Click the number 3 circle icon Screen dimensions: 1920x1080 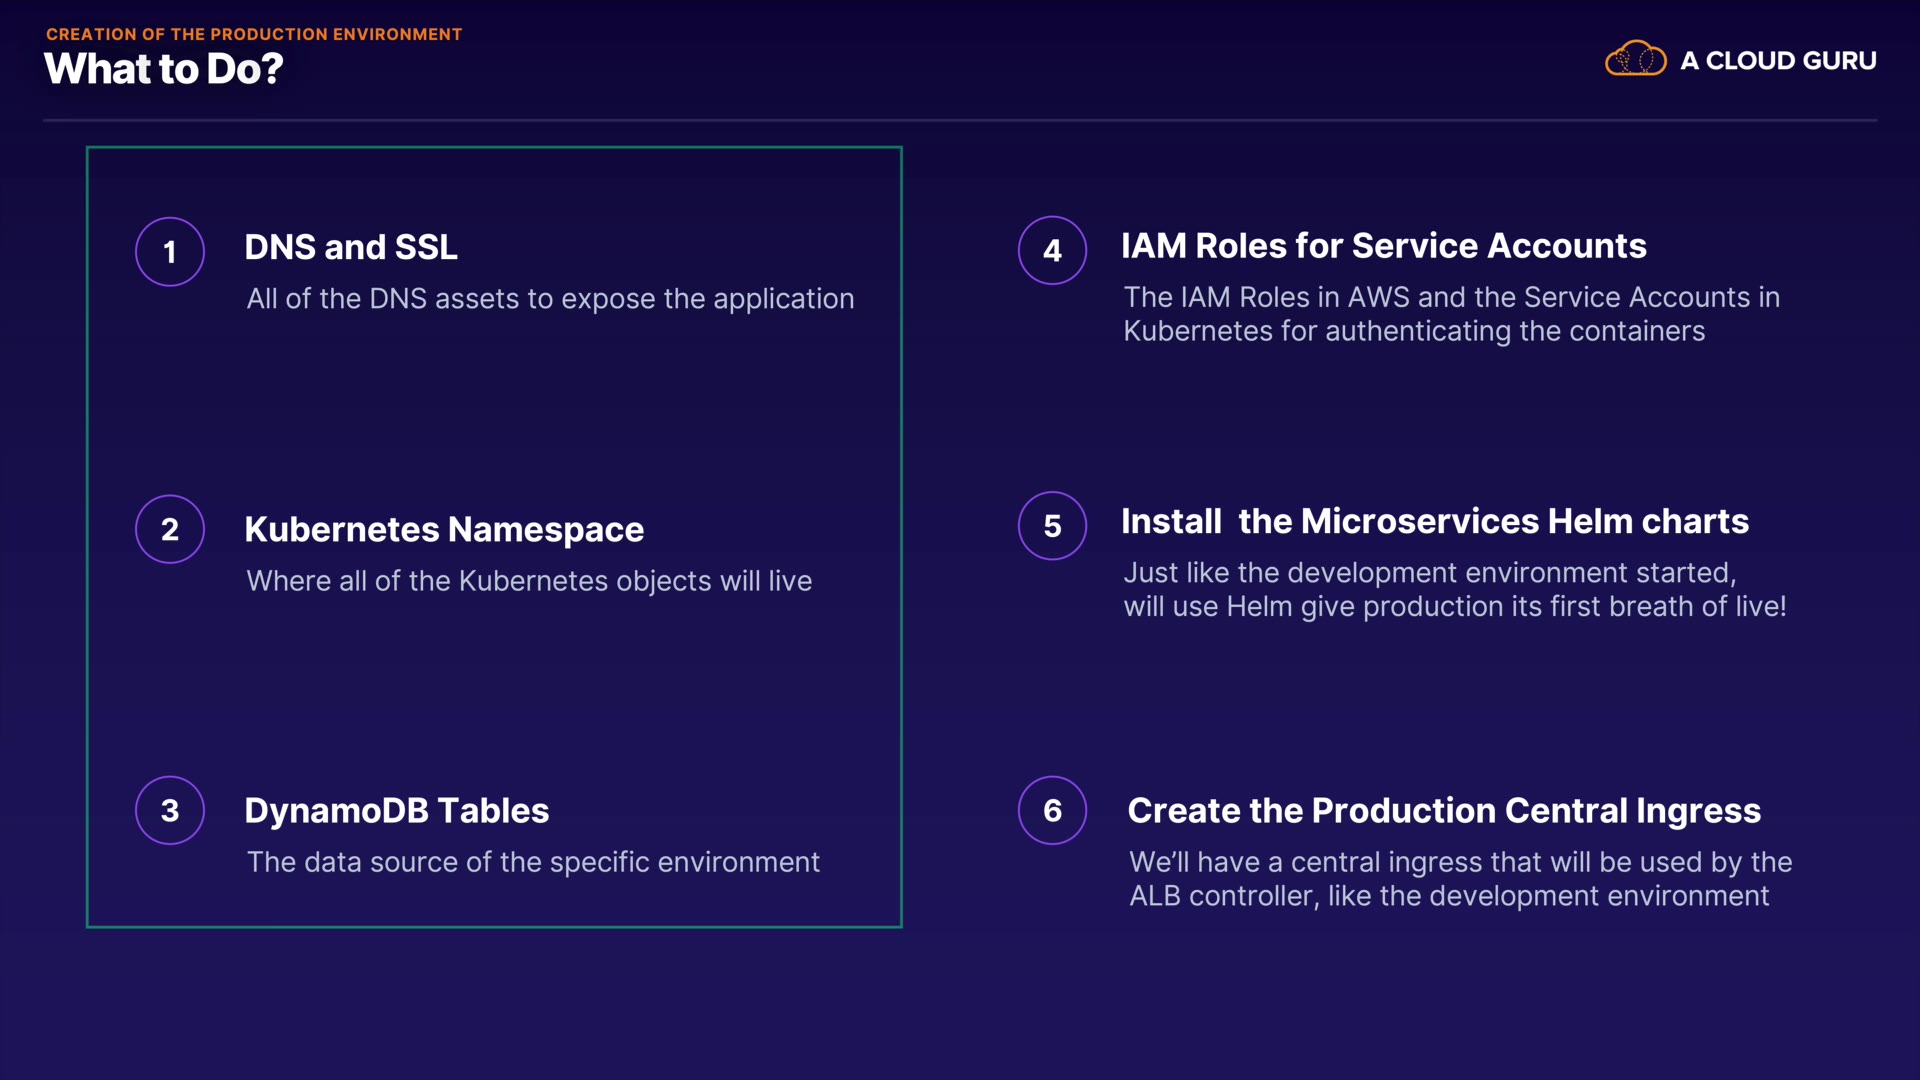170,810
